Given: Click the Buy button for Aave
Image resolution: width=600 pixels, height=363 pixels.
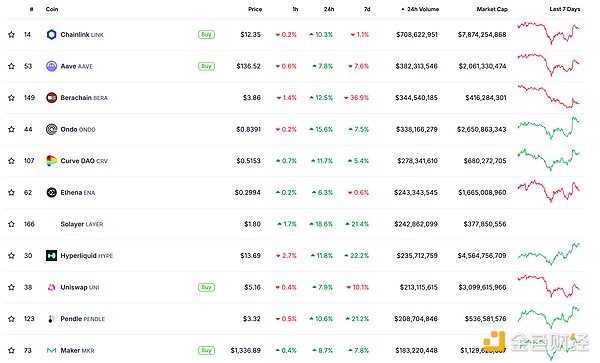Looking at the screenshot, I should [x=206, y=66].
